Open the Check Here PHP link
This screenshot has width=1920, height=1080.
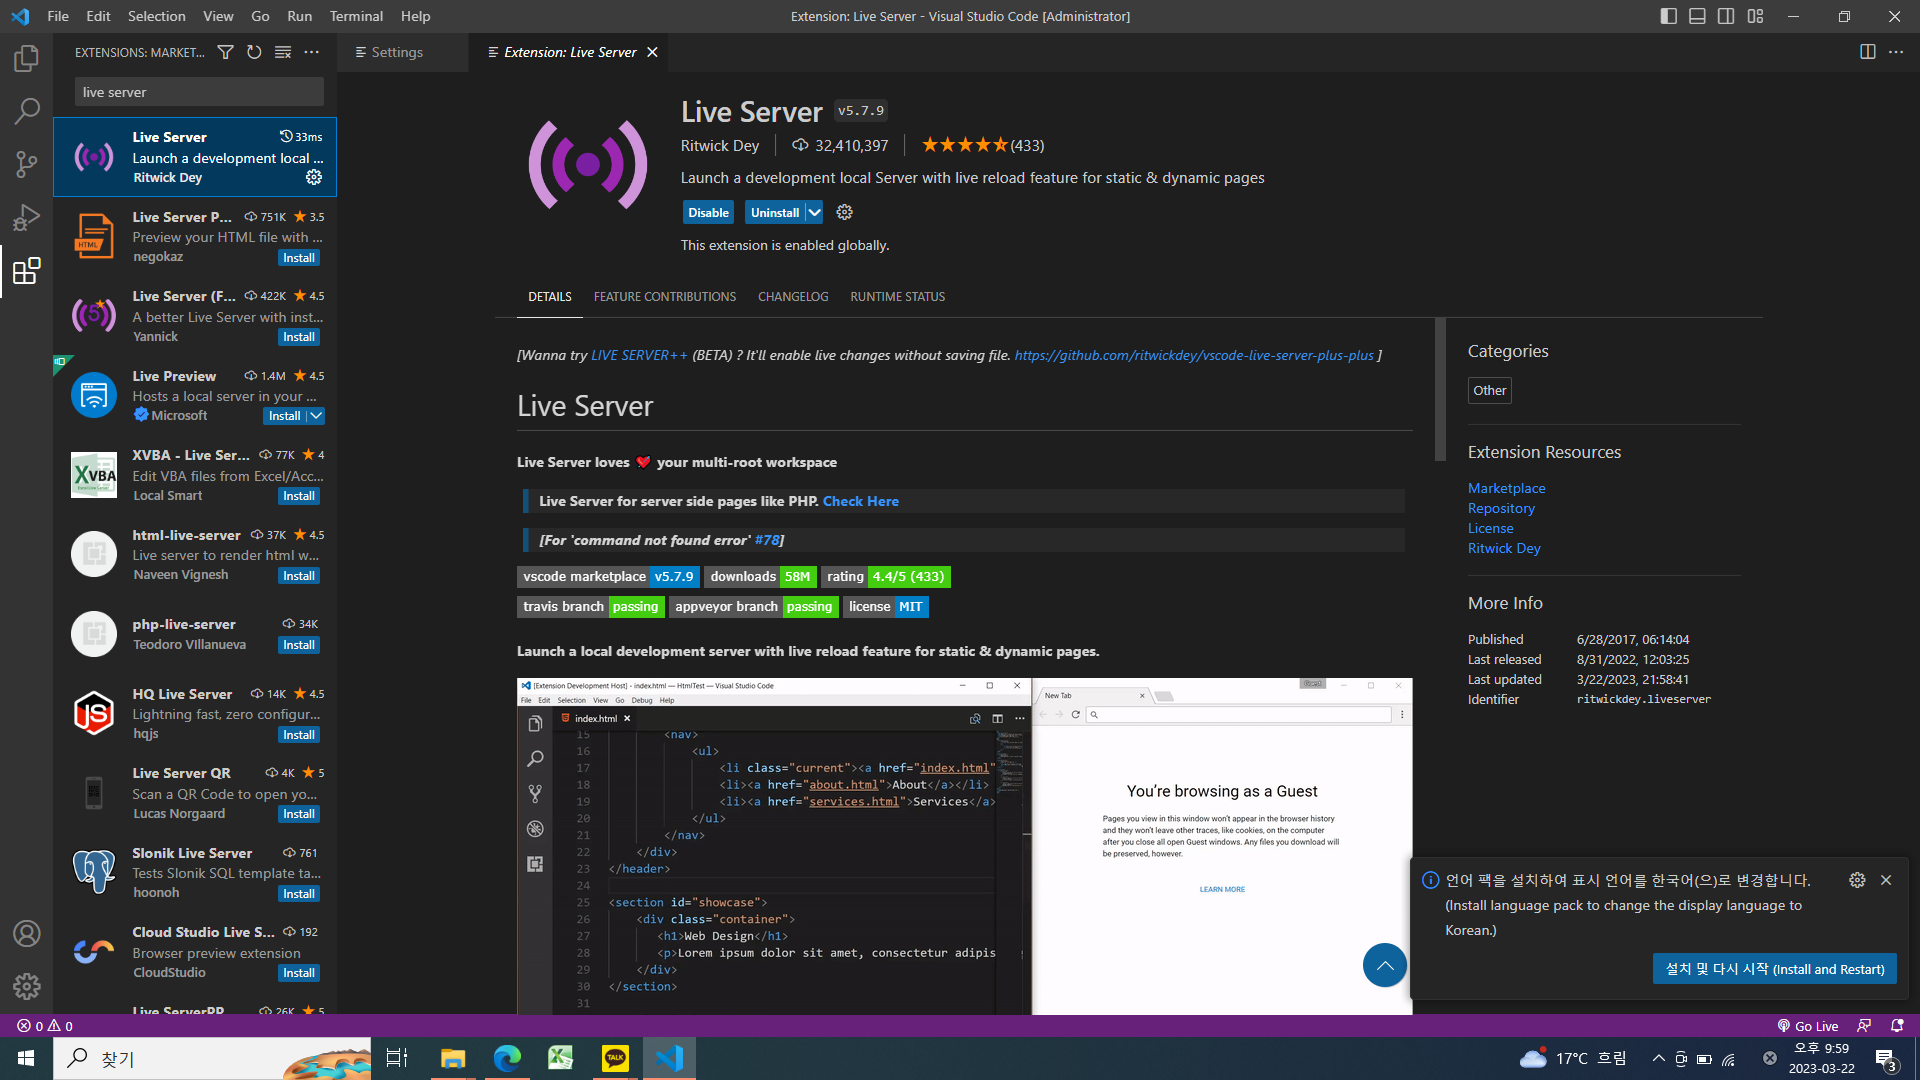pos(861,501)
